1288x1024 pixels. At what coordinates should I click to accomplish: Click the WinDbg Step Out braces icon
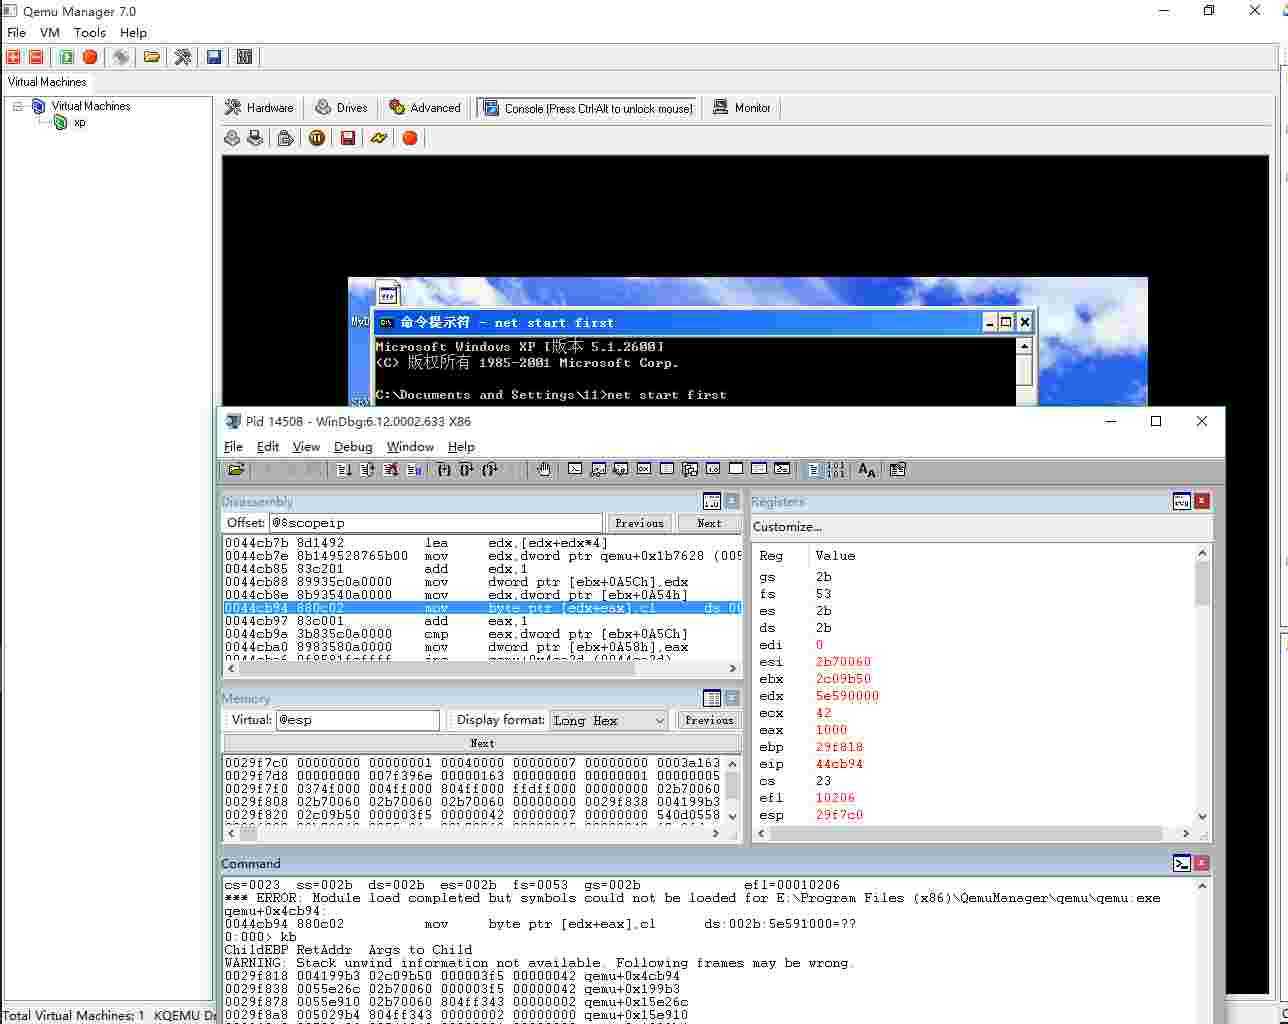490,469
